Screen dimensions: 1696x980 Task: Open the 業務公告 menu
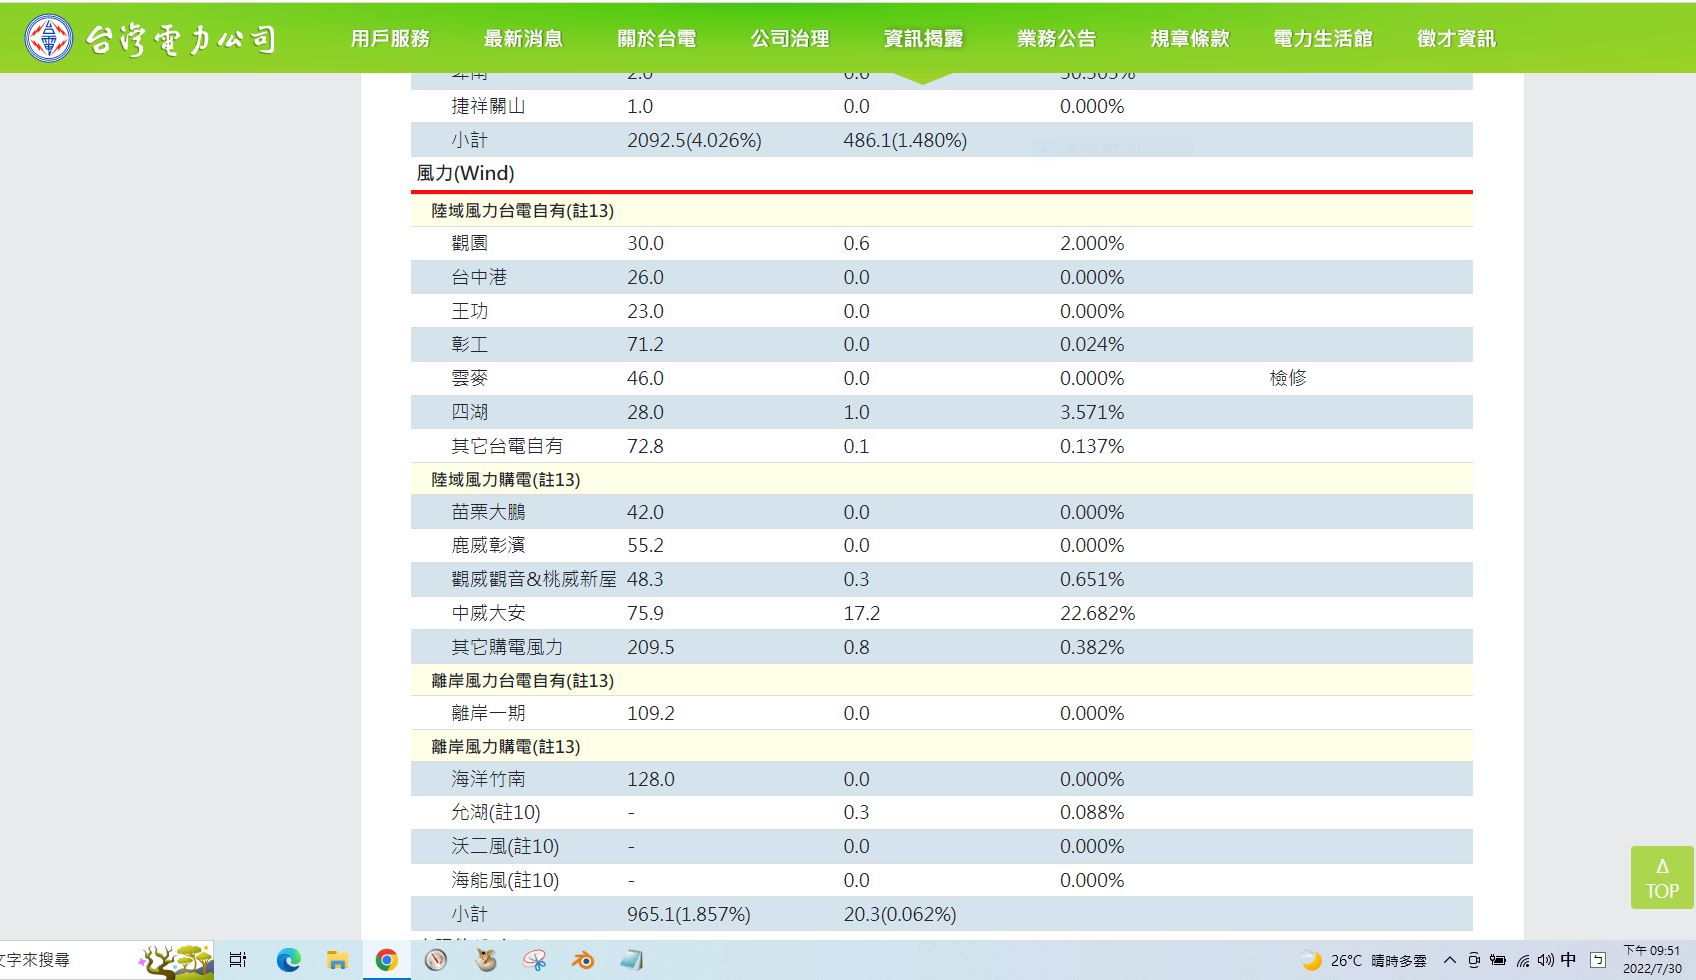click(1057, 38)
